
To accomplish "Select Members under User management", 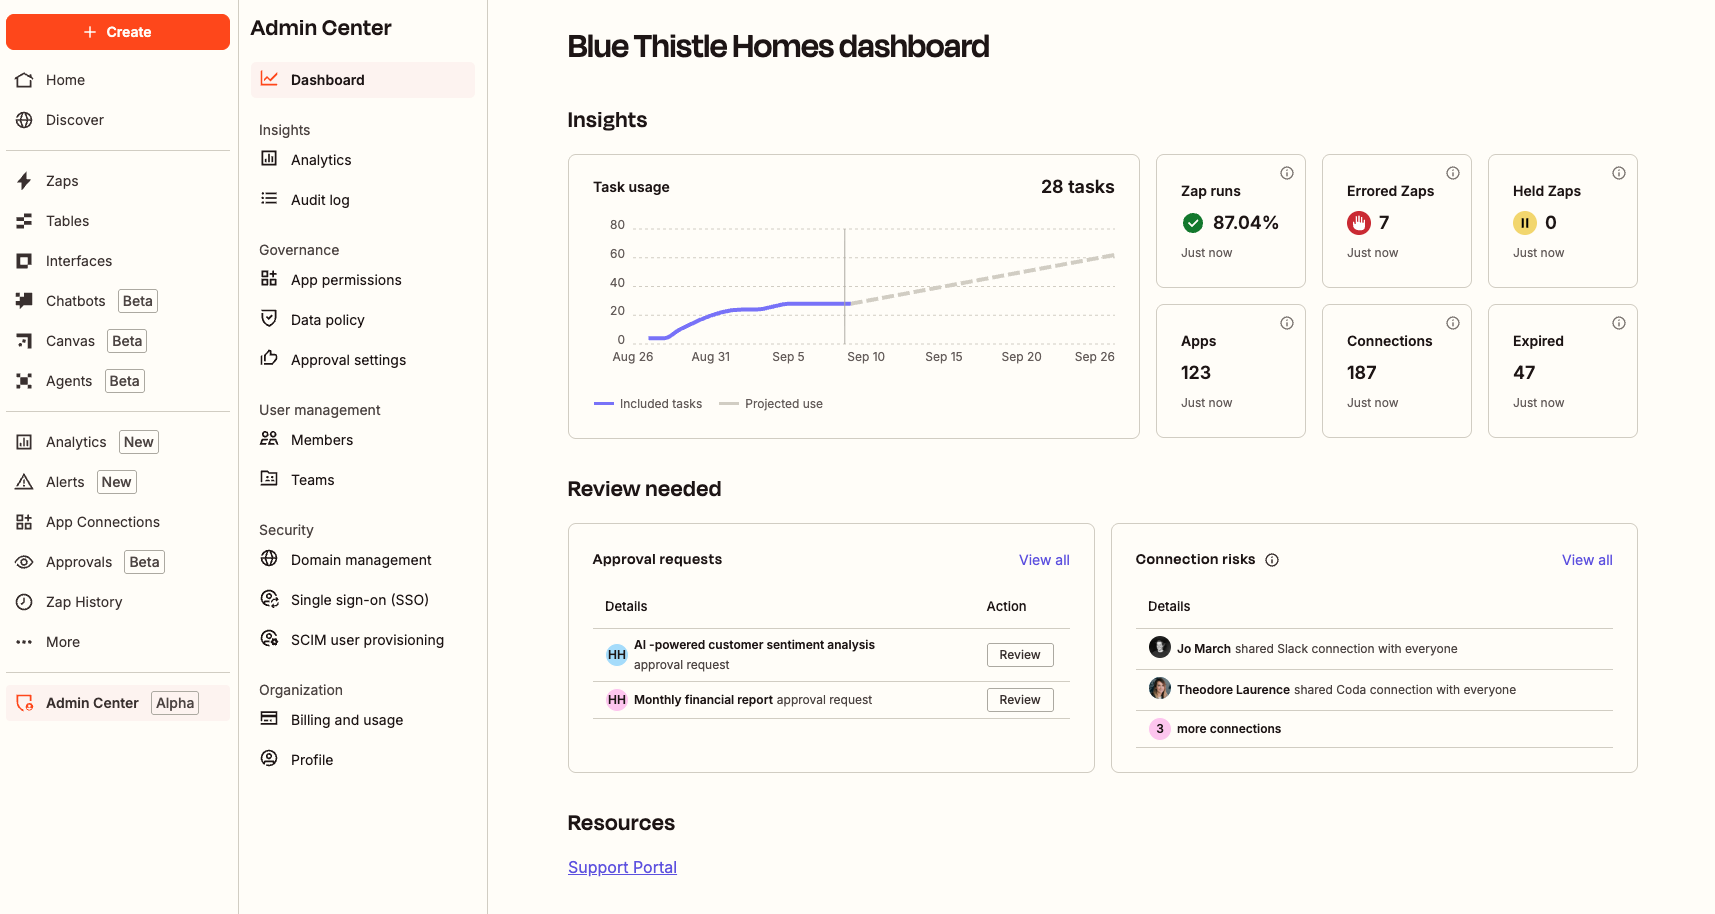I will tap(321, 440).
